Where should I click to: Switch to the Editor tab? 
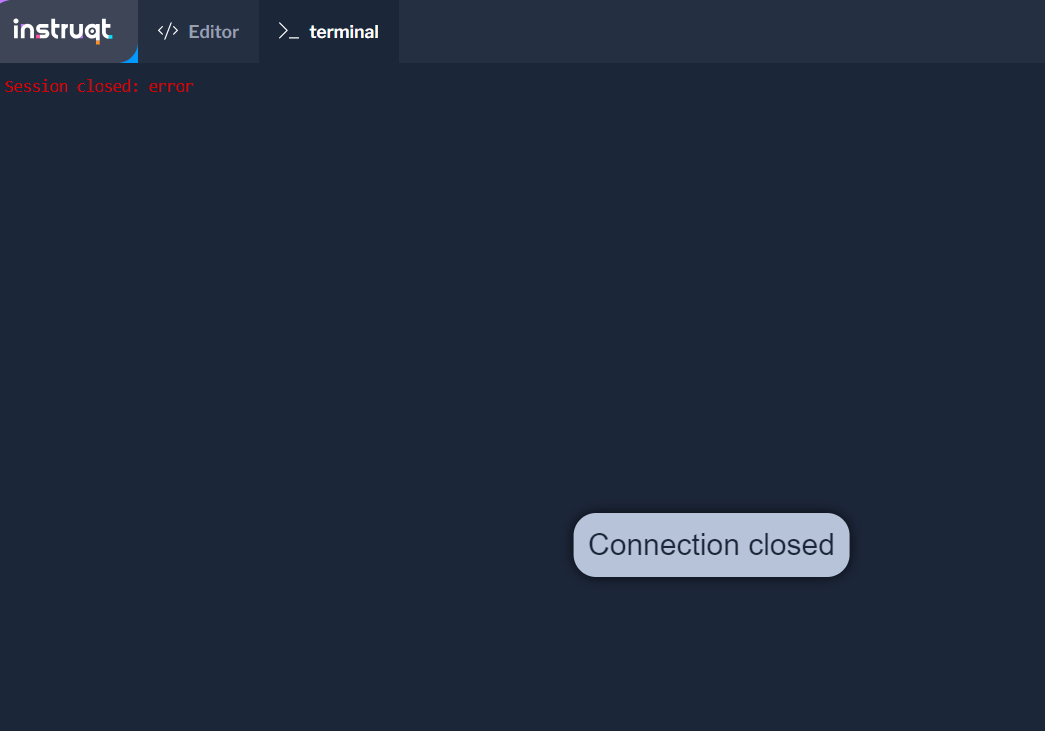[199, 31]
